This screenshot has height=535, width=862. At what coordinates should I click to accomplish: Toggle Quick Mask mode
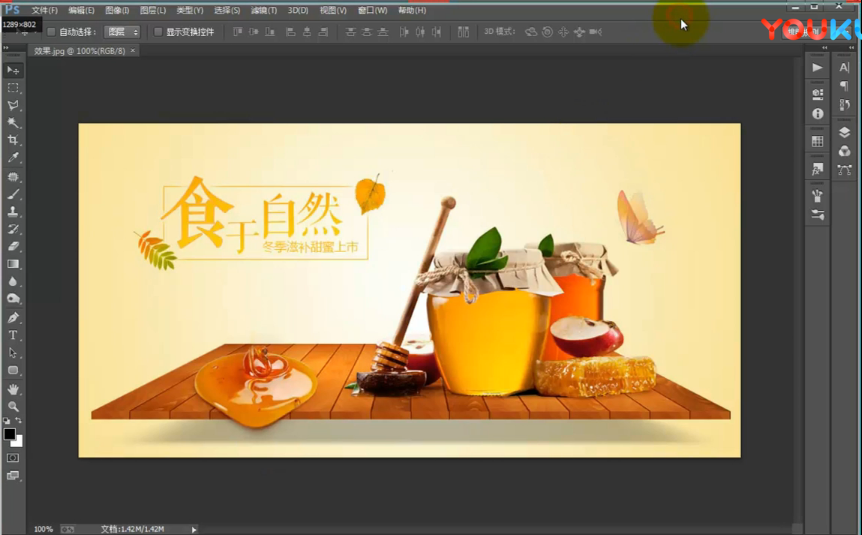(13, 457)
